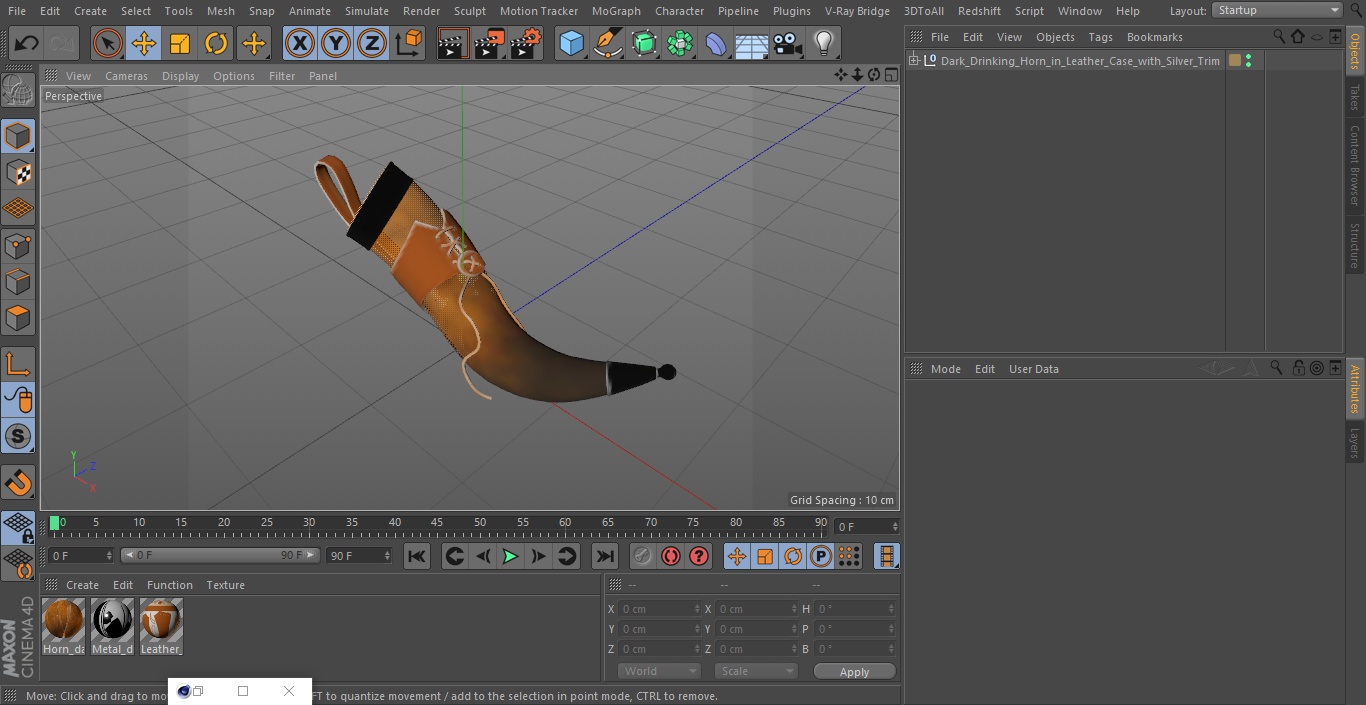Add a Cube primitive object
Image resolution: width=1366 pixels, height=705 pixels.
click(x=571, y=43)
